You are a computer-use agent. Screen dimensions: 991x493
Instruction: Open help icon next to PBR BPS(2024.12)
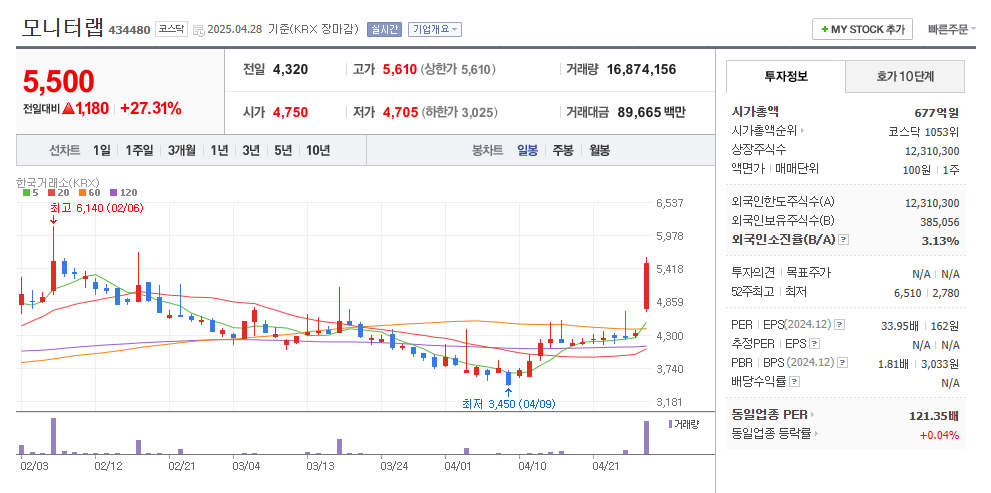(x=842, y=363)
